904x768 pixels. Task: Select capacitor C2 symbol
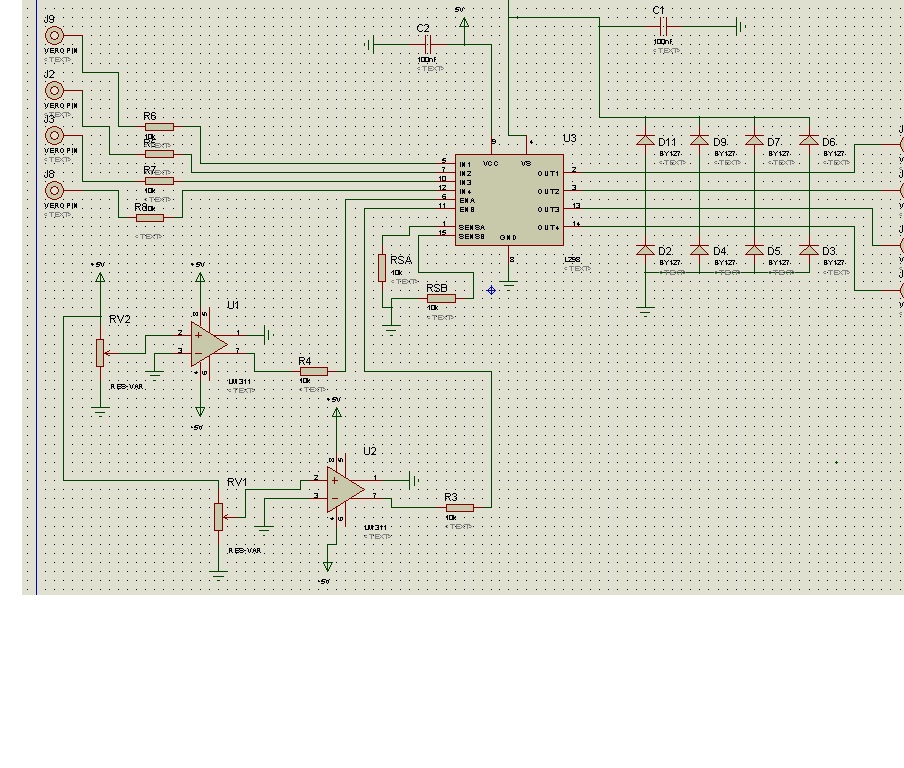click(x=427, y=44)
